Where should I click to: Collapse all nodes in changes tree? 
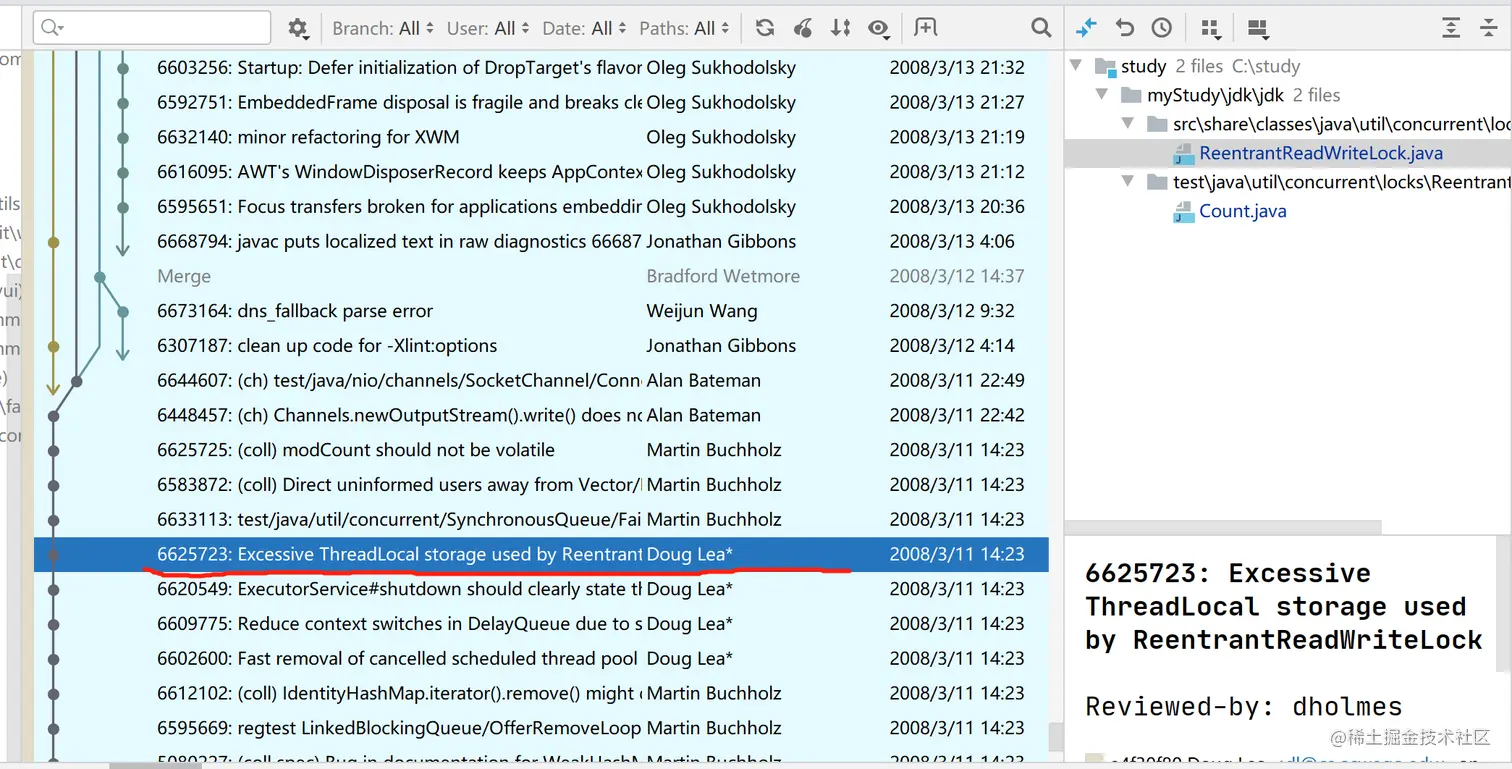click(x=1489, y=28)
